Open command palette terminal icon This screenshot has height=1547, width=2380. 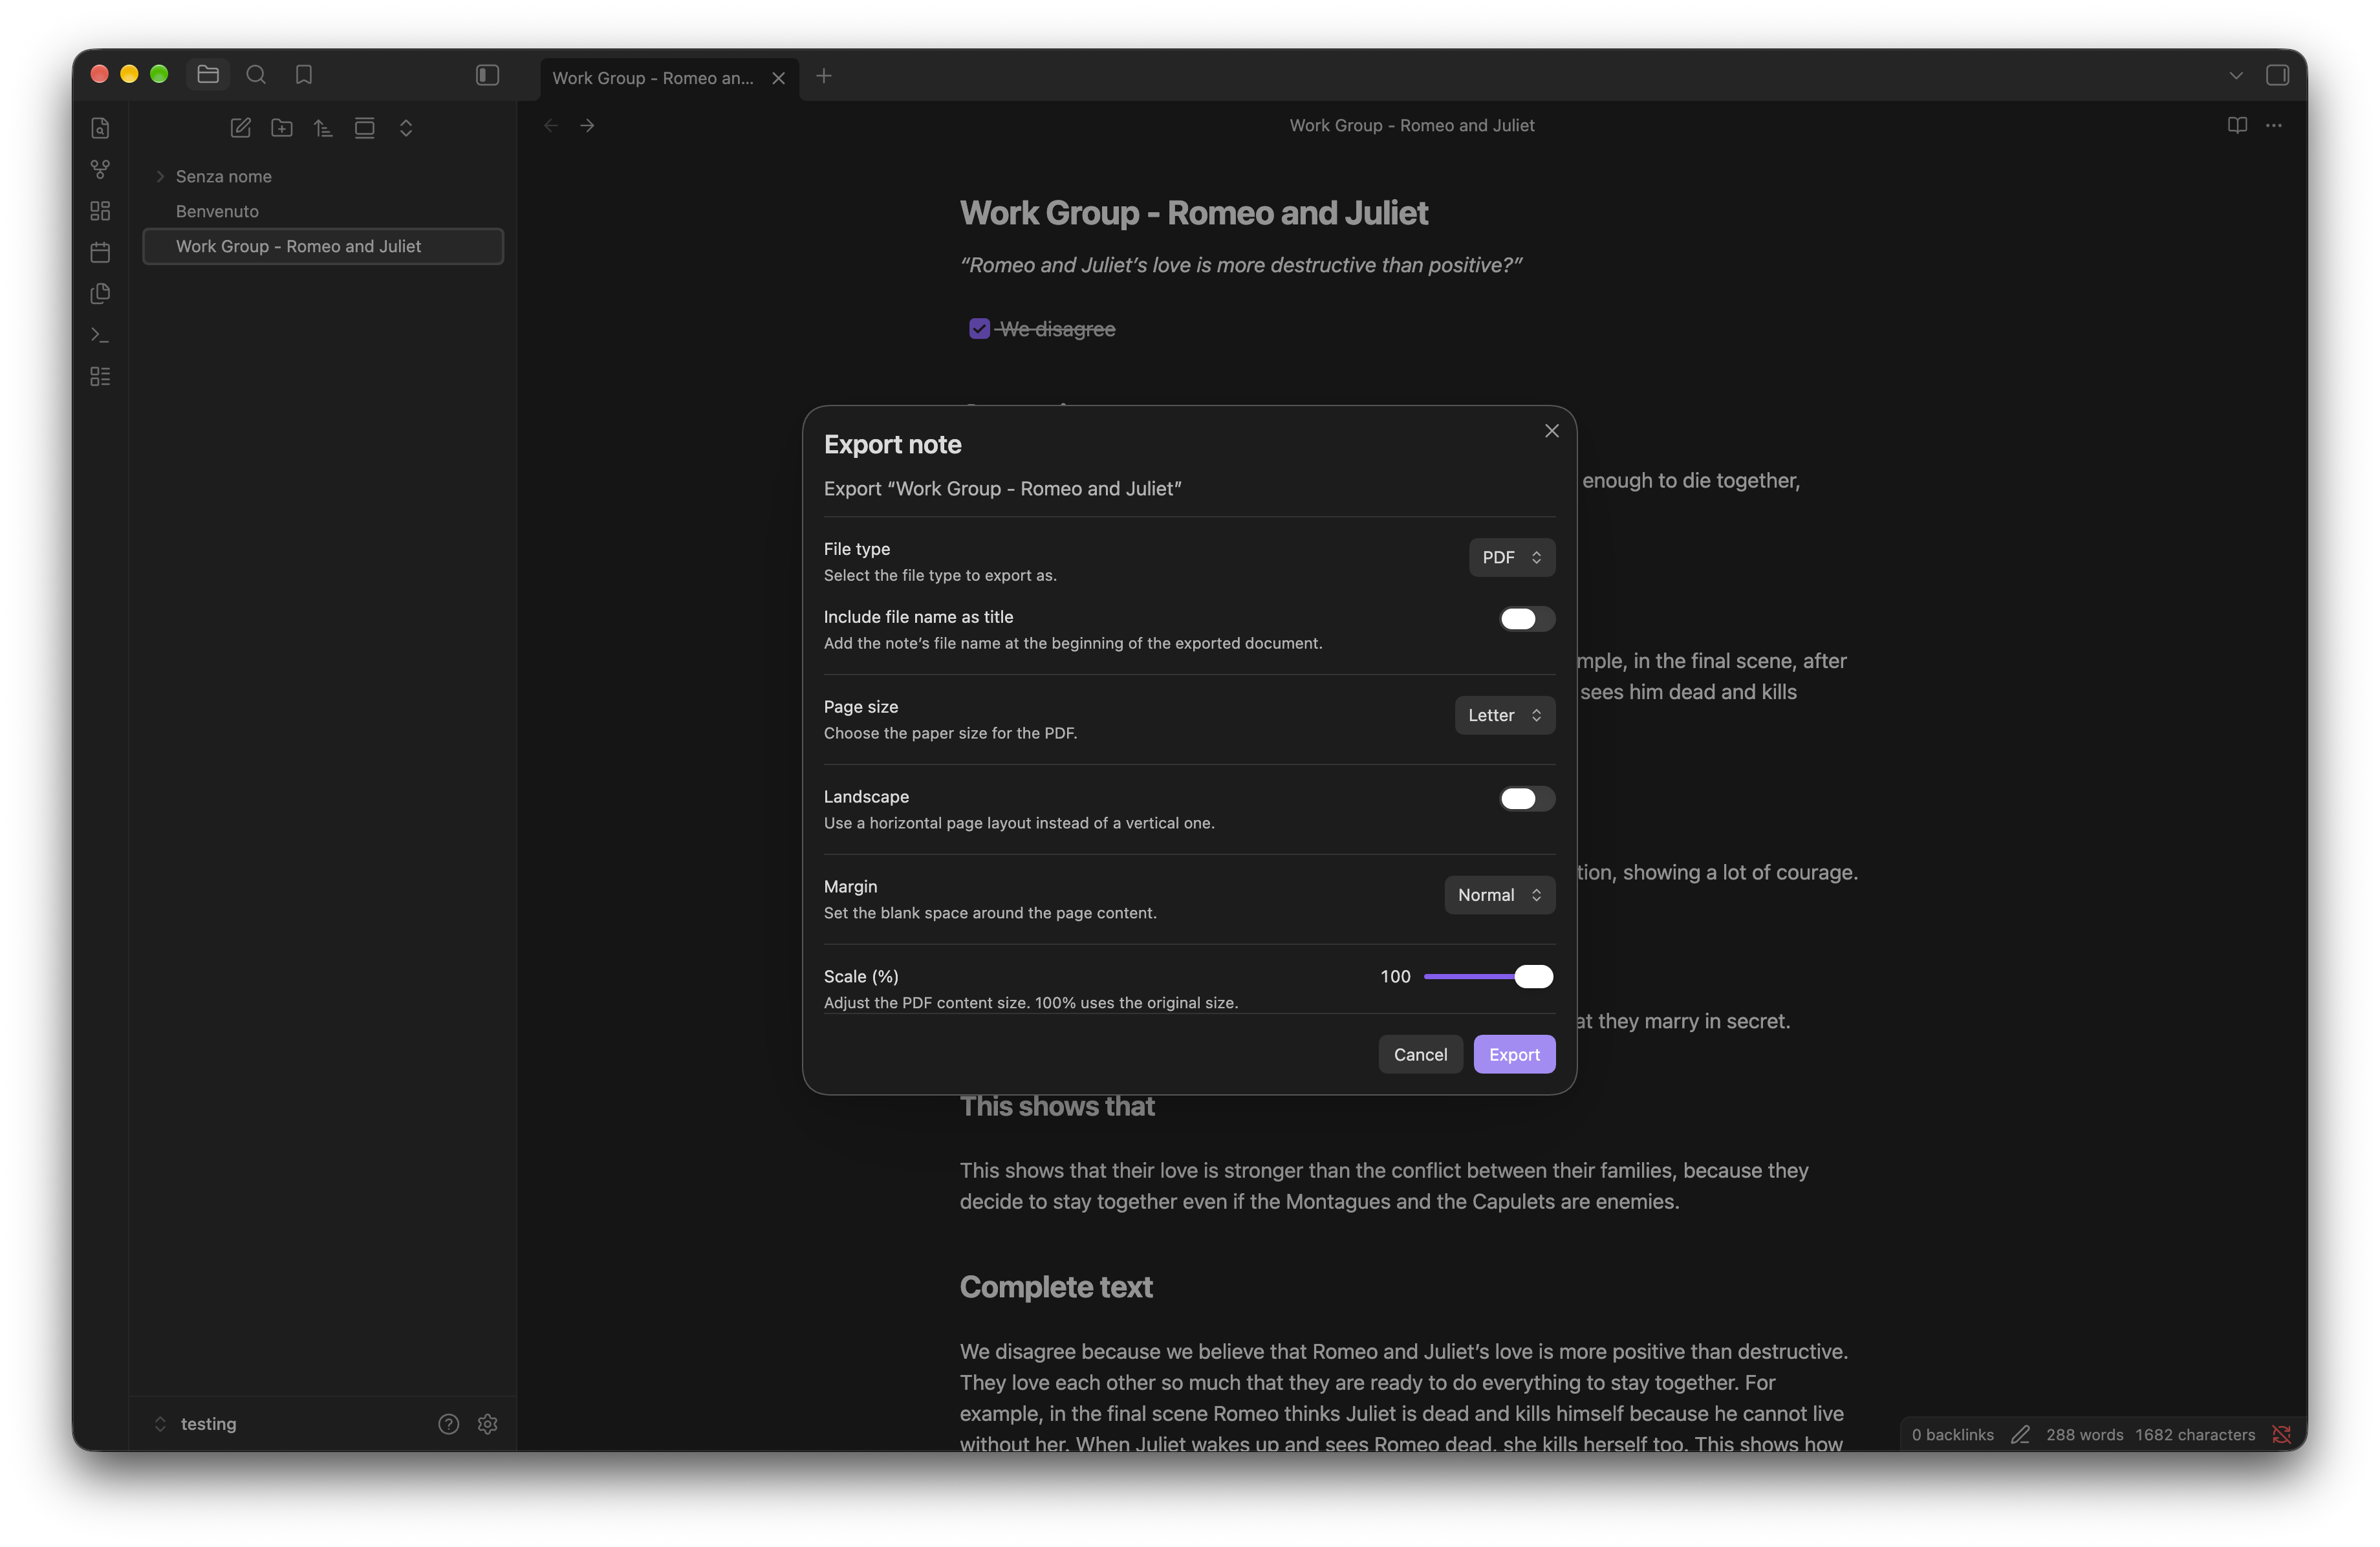pyautogui.click(x=100, y=335)
